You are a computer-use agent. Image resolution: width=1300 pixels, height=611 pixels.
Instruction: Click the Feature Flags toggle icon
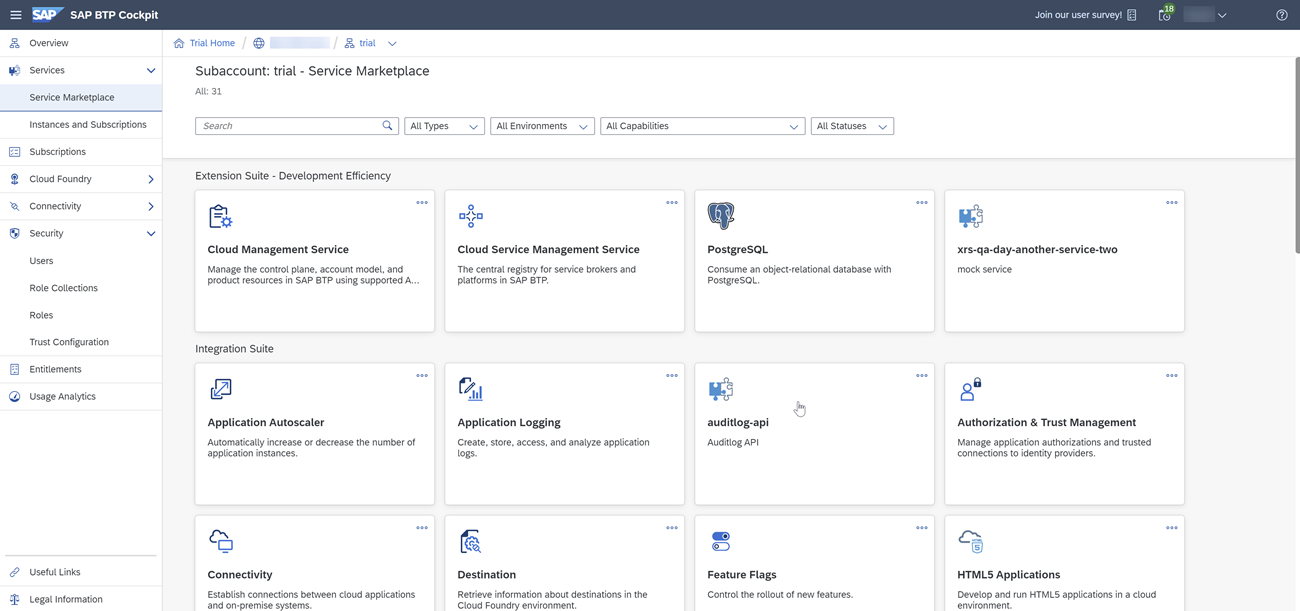720,541
